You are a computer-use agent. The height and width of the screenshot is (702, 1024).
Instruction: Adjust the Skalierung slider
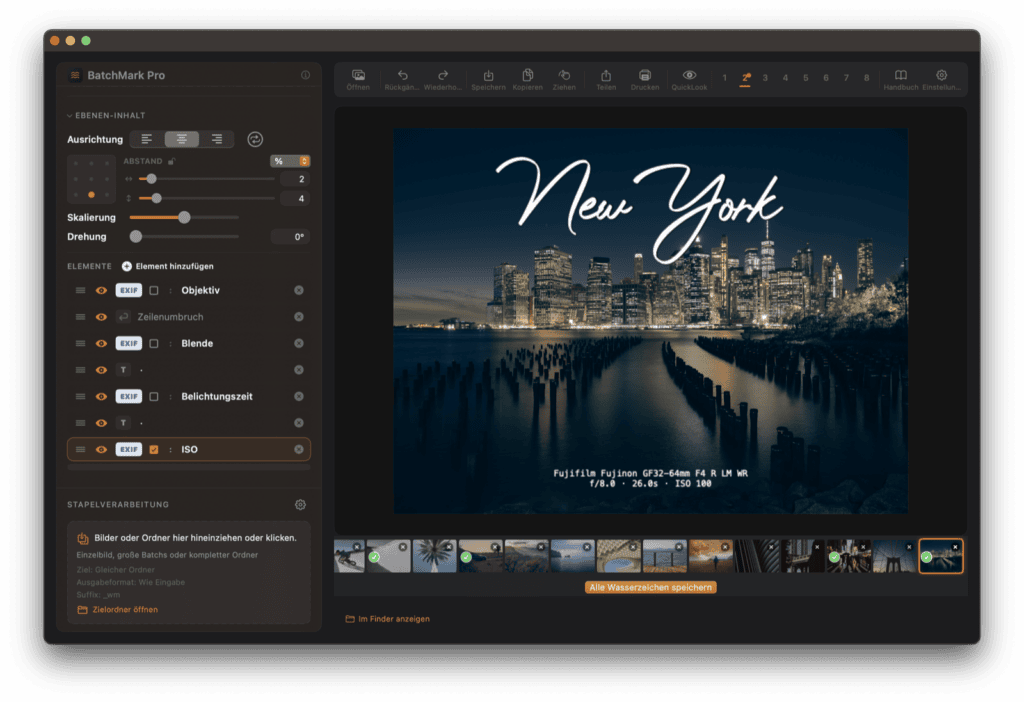pos(184,217)
